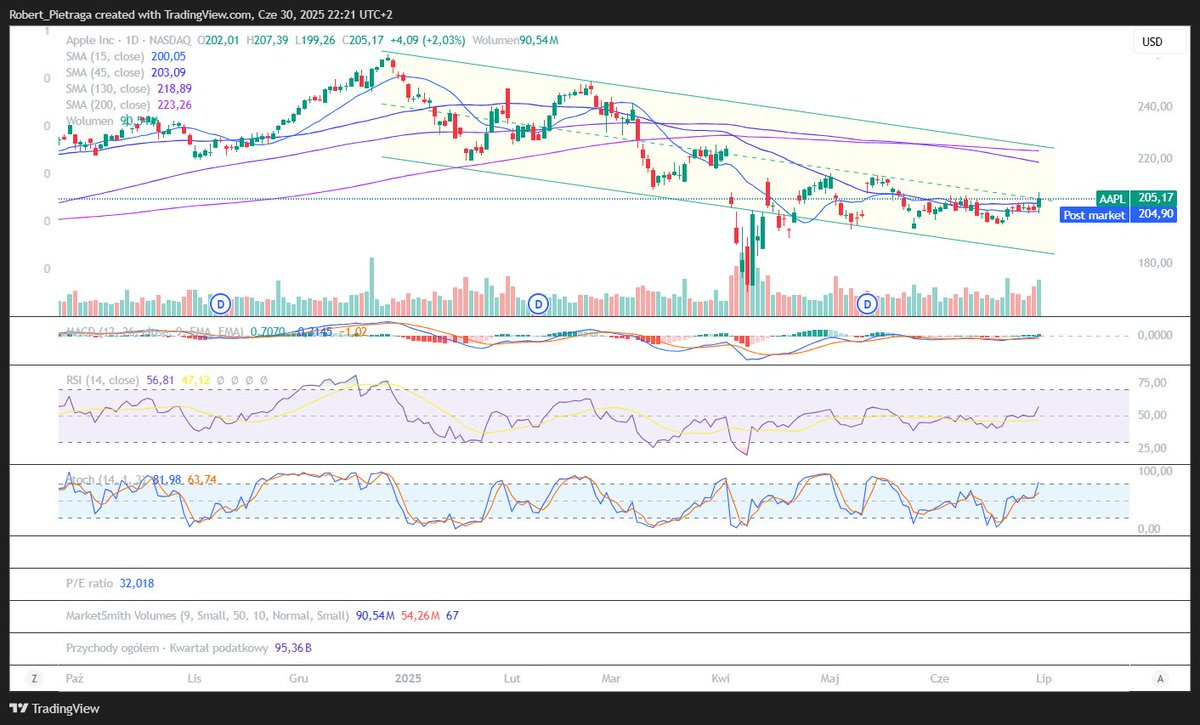Screen dimensions: 1200x725
Task: Click the 'Maj' label on the time axis
Action: 829,678
